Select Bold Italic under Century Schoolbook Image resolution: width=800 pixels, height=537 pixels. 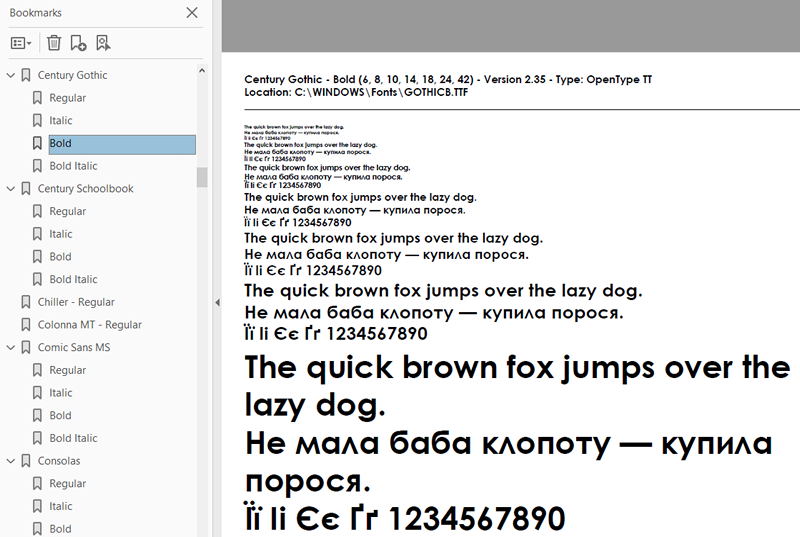[73, 279]
